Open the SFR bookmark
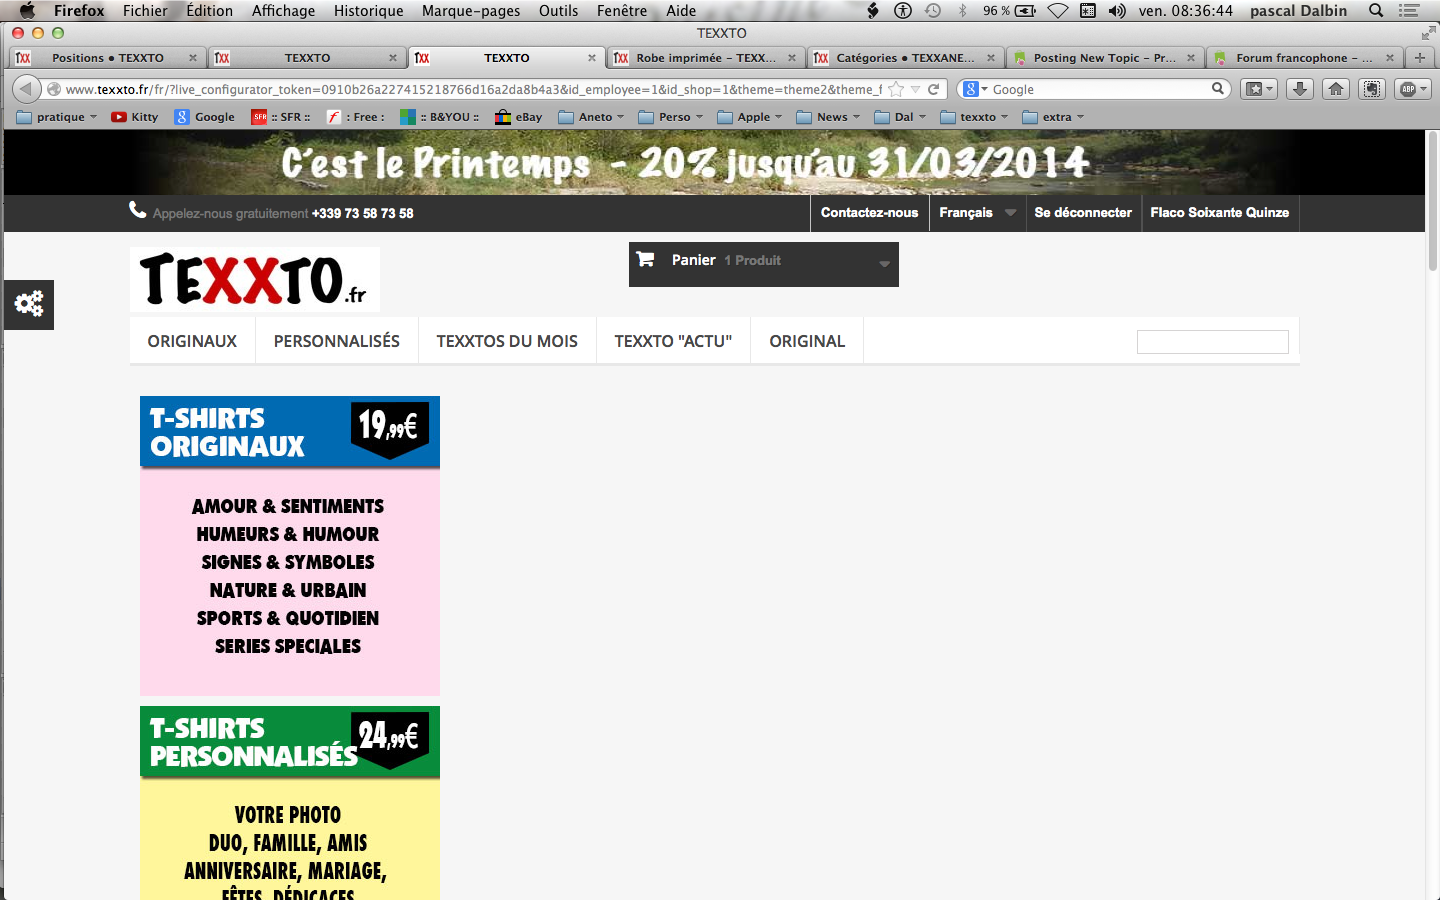1440x900 pixels. pos(280,117)
